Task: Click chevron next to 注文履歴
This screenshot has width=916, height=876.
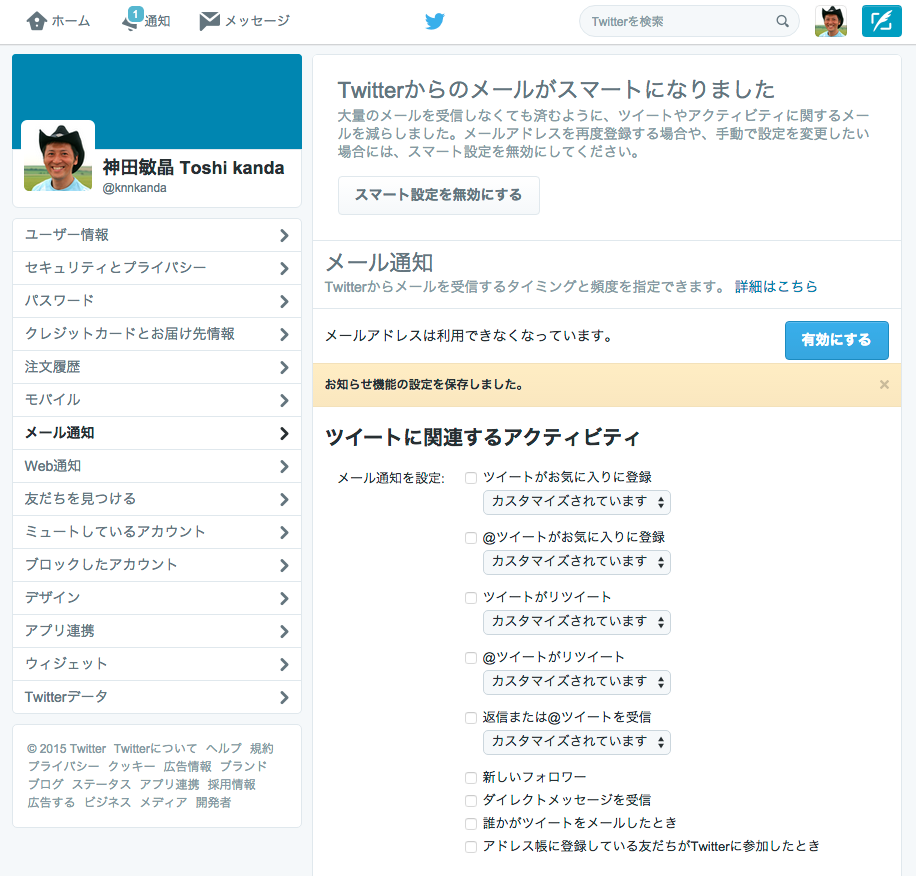Action: click(x=284, y=367)
